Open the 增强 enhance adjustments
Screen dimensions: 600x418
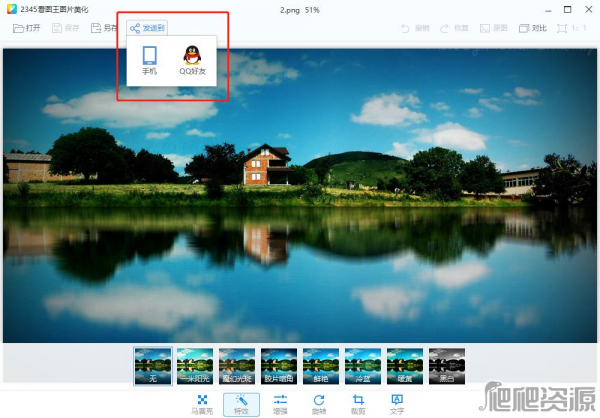[280, 403]
